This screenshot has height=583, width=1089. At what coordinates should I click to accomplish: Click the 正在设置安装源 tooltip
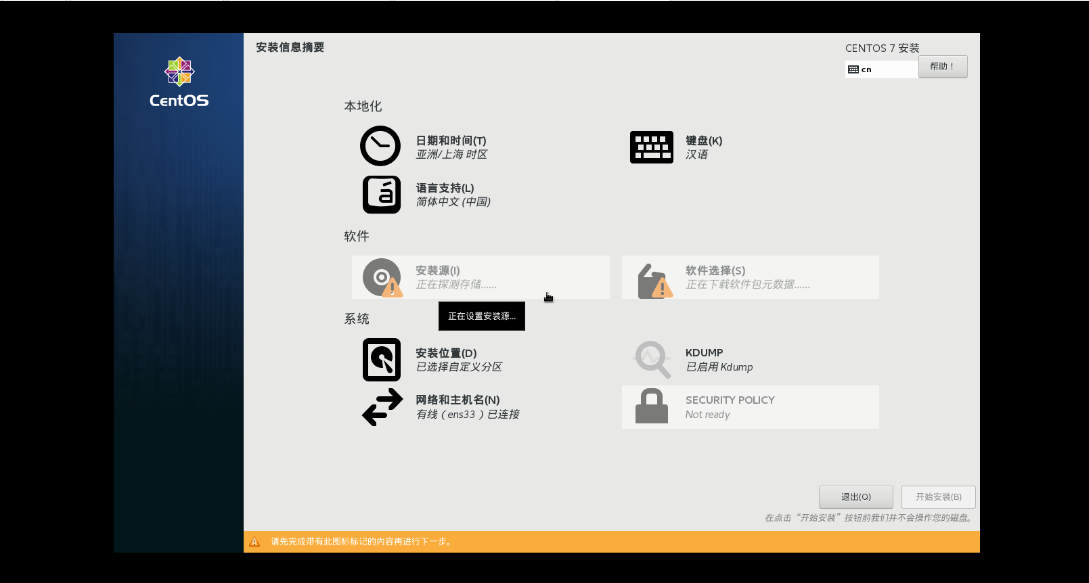[481, 316]
